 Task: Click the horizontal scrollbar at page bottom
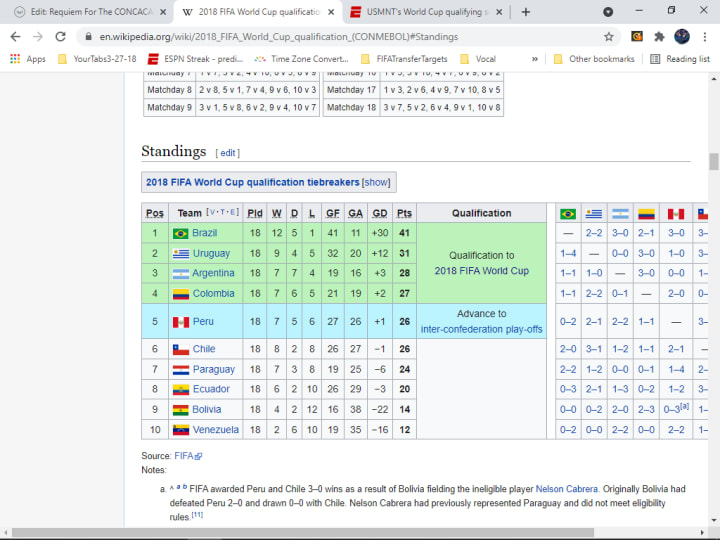pyautogui.click(x=303, y=533)
